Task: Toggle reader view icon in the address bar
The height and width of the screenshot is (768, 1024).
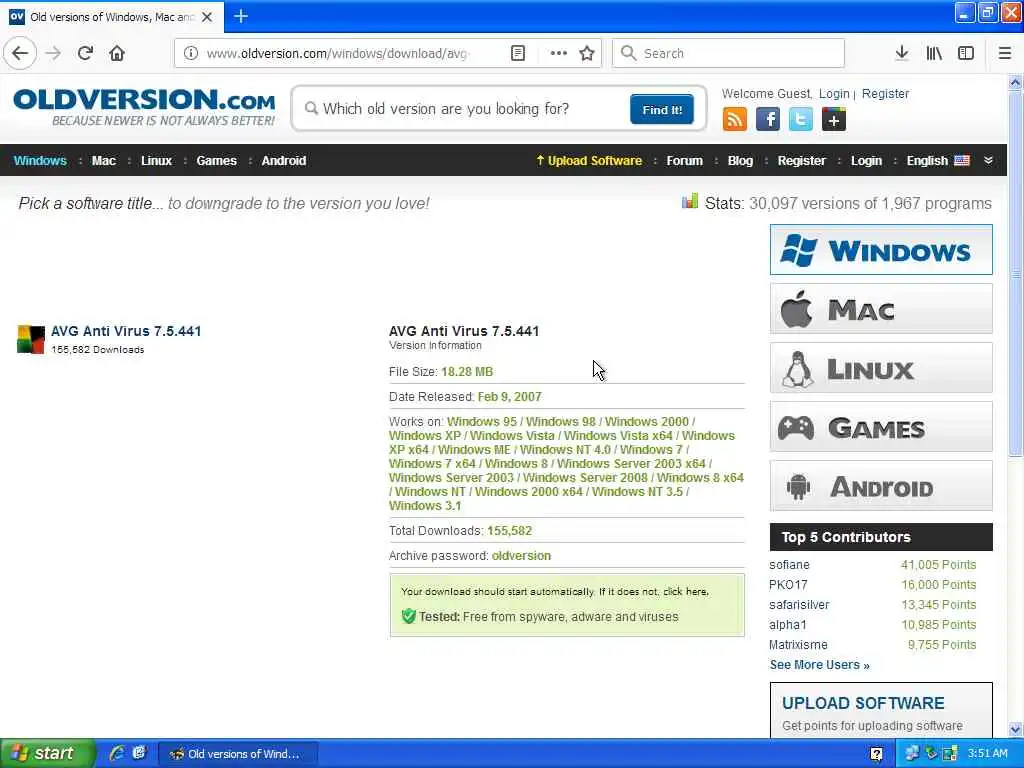Action: point(518,53)
